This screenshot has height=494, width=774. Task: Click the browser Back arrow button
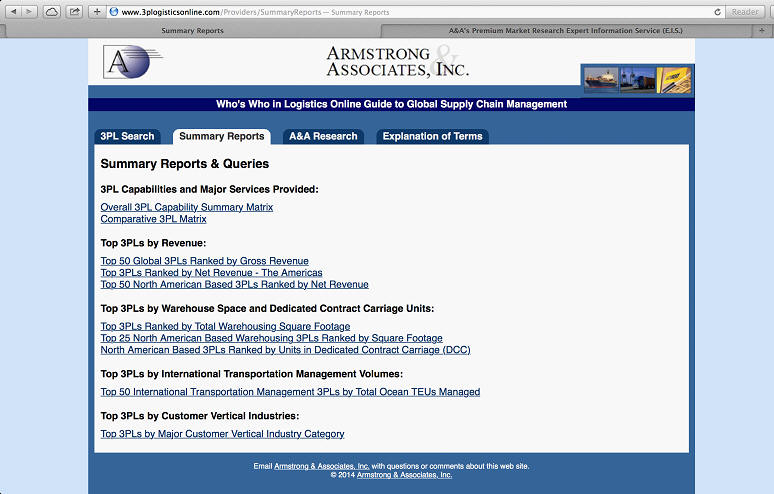13,11
